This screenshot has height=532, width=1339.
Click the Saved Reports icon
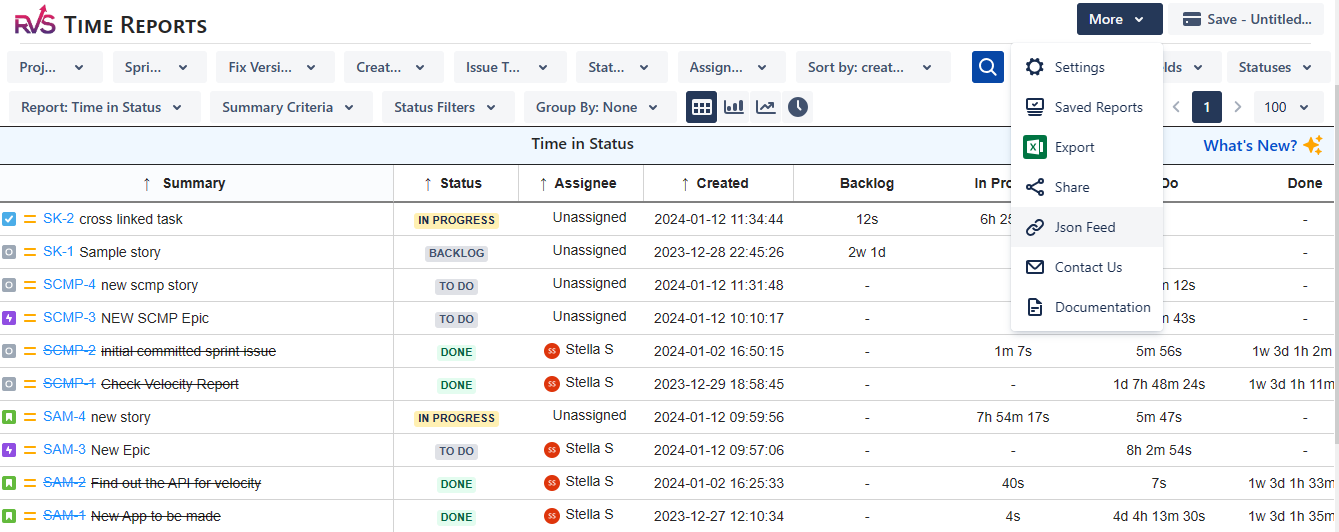[x=1035, y=107]
